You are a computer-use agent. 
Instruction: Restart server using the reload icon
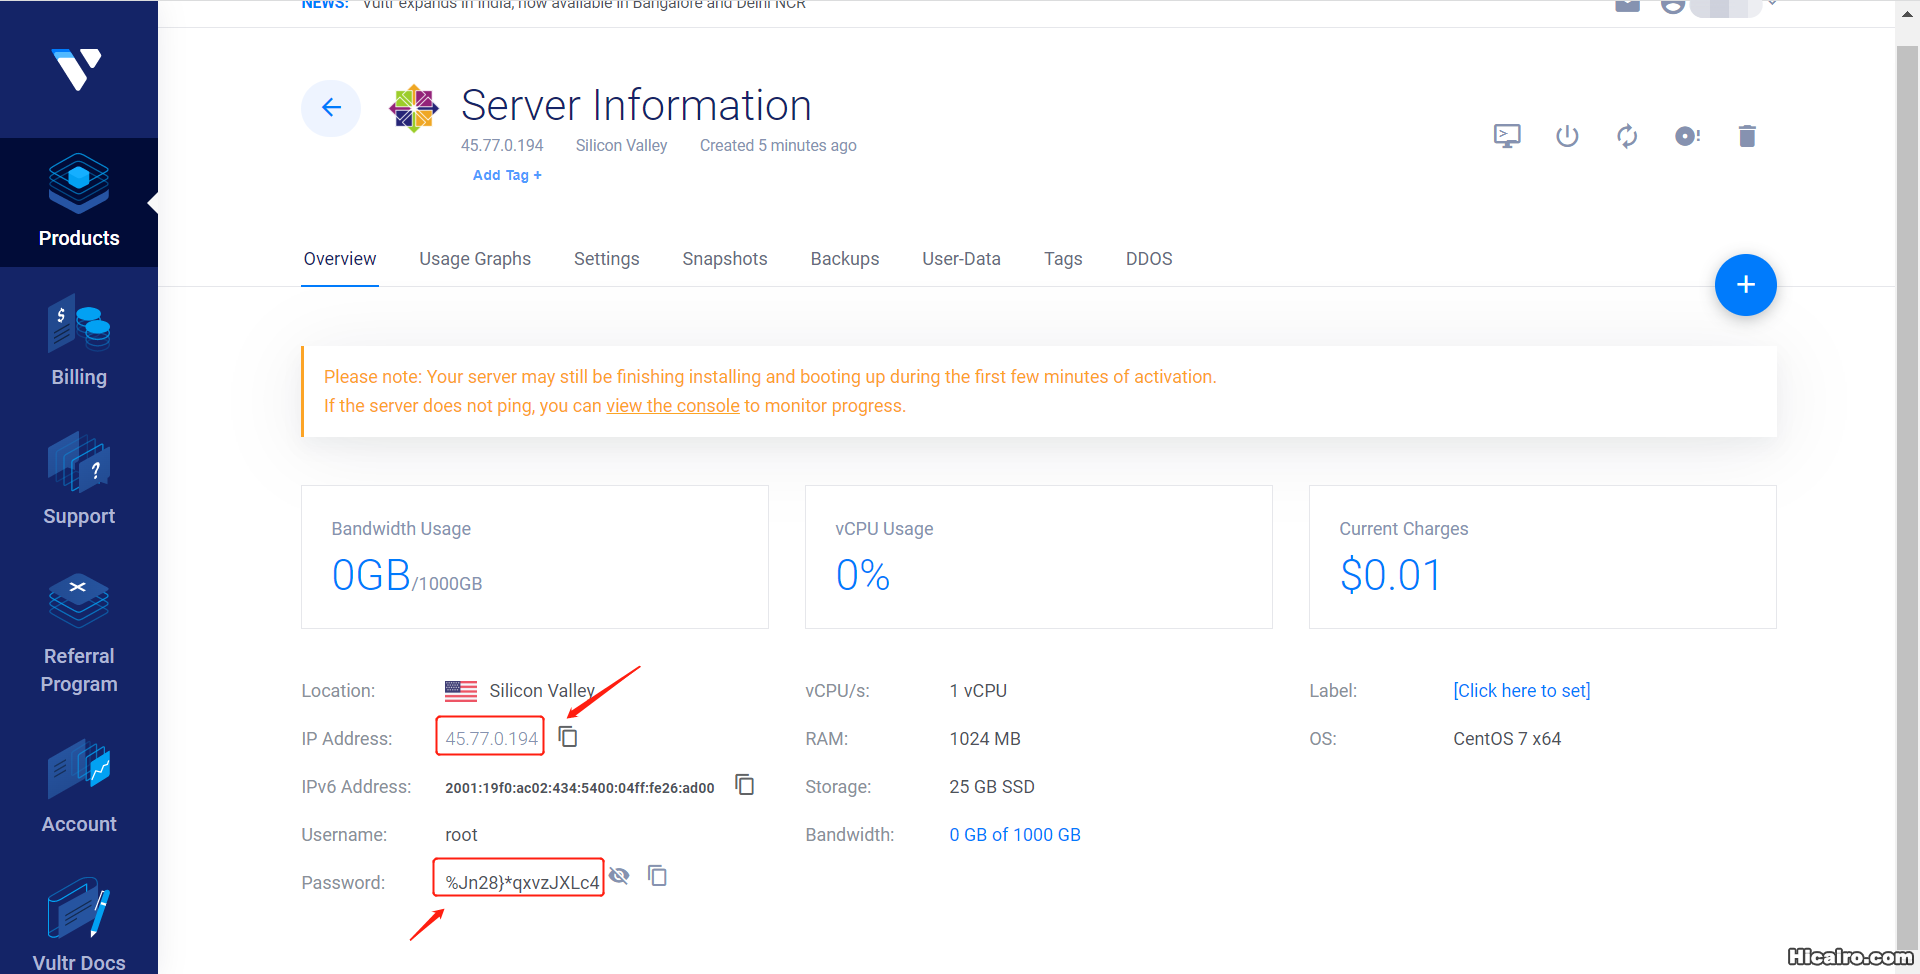click(1627, 136)
